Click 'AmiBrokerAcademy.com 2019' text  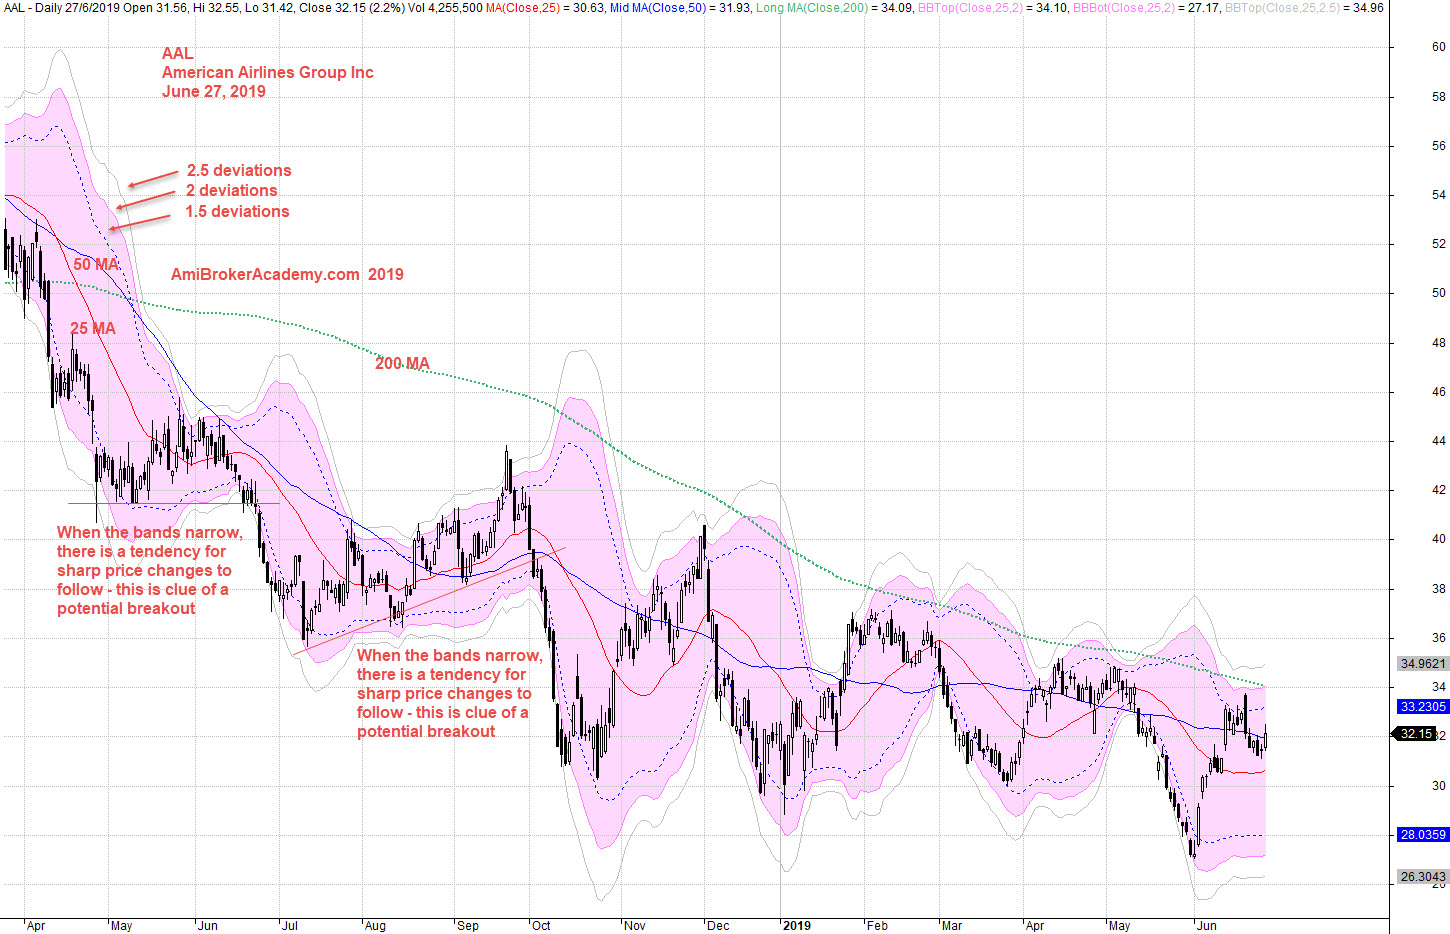coord(287,274)
